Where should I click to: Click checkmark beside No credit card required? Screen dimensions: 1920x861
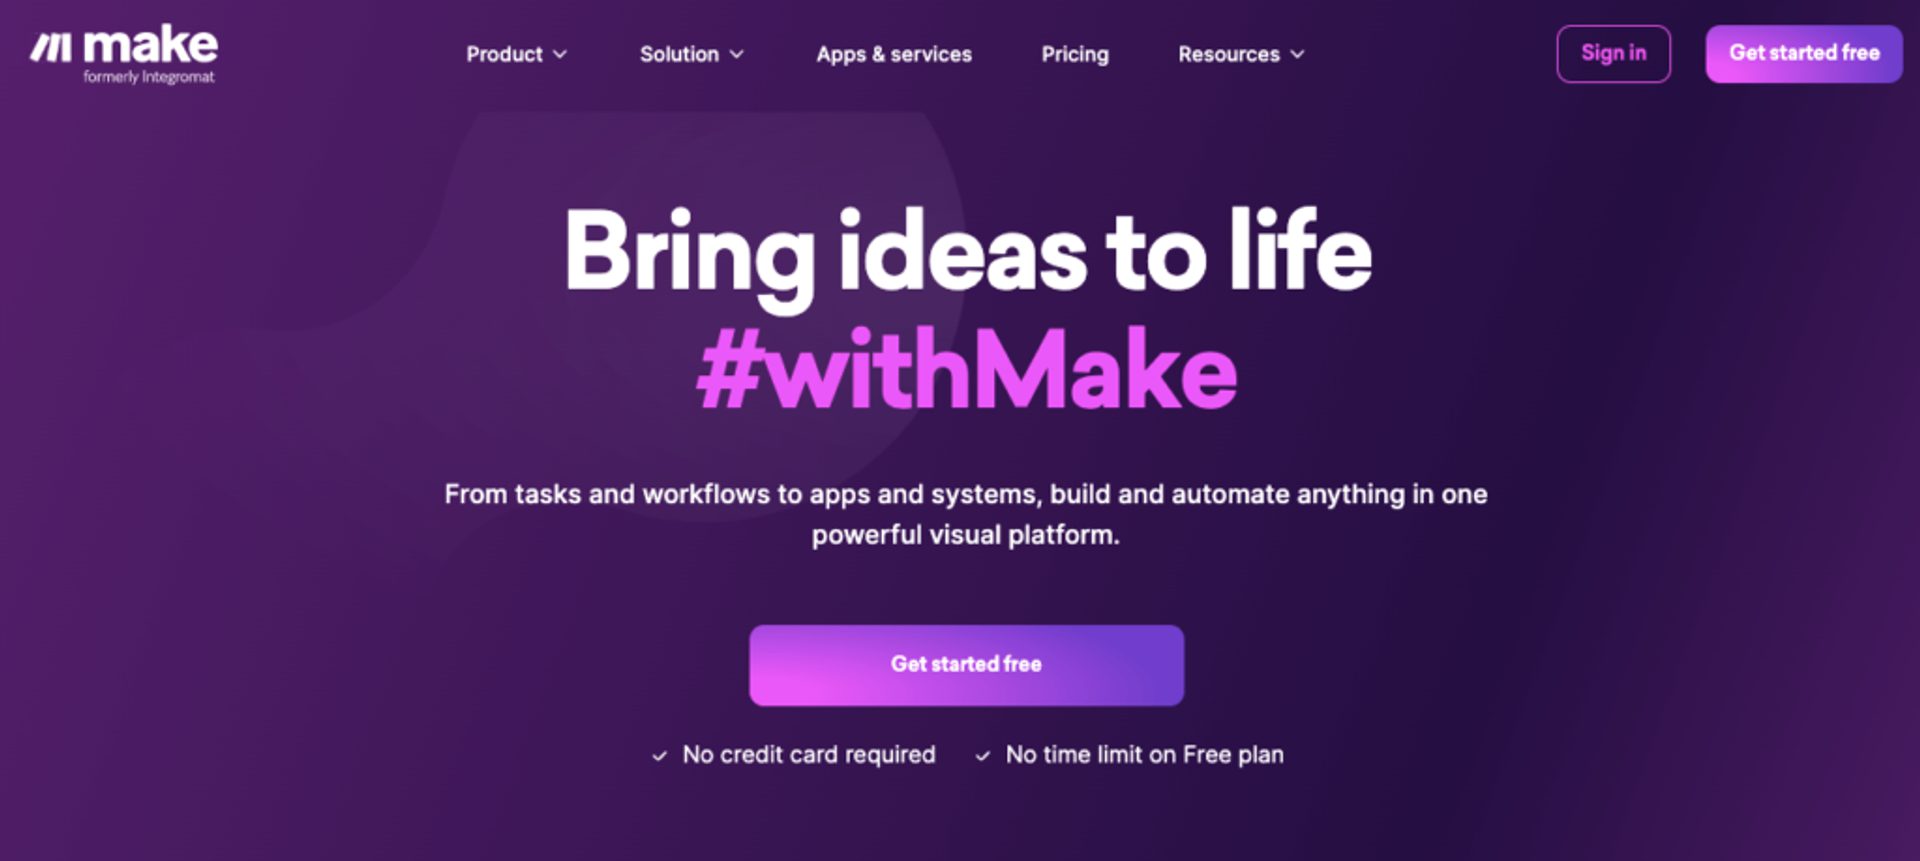click(x=659, y=756)
